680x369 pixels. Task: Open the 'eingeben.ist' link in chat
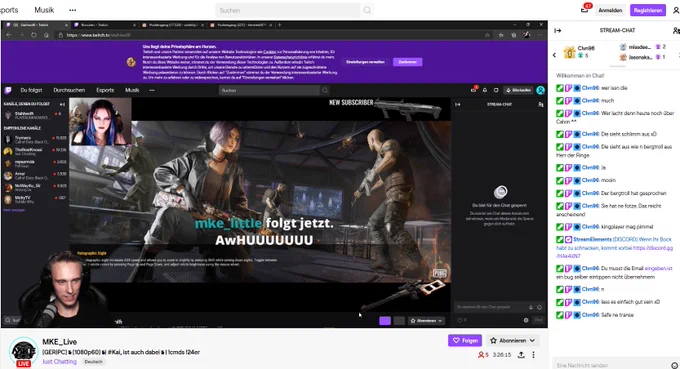pyautogui.click(x=658, y=268)
